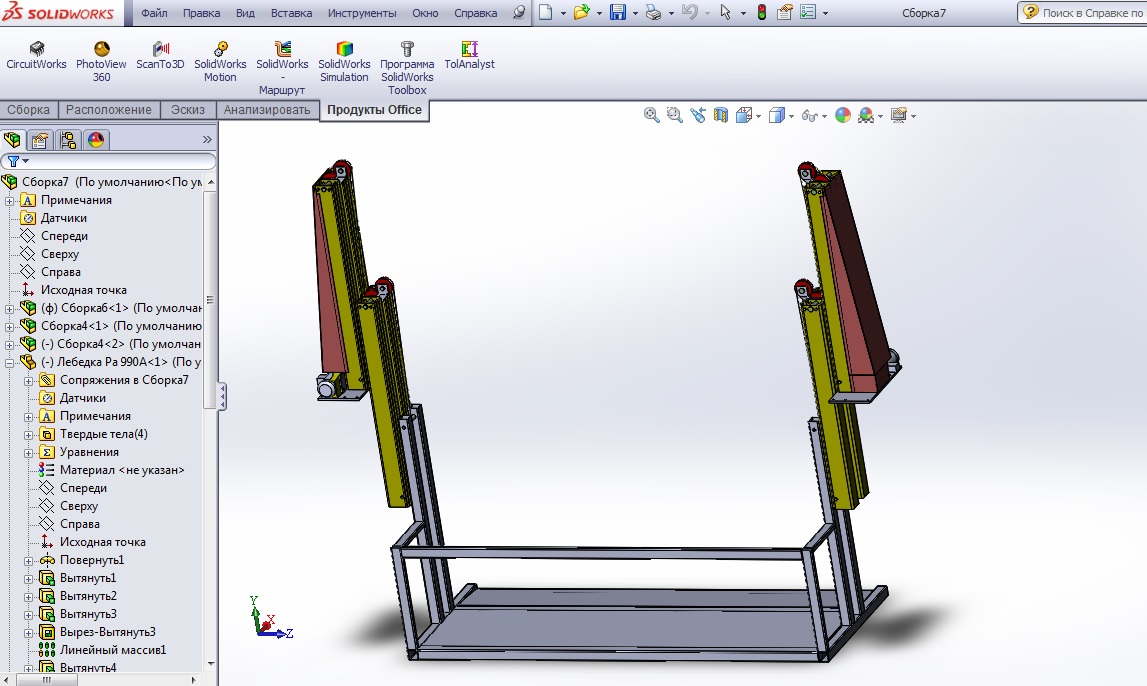Choose the Select cursor tool

click(x=726, y=12)
